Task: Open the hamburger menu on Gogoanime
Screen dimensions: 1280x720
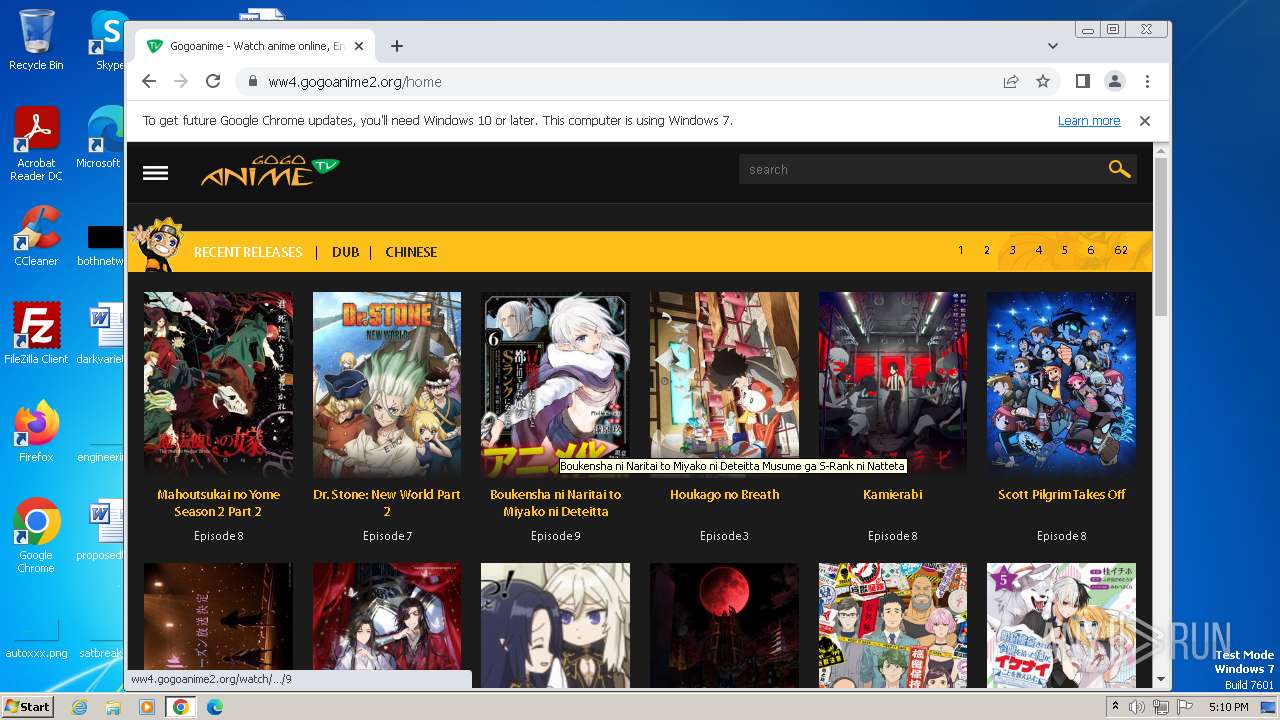Action: (155, 173)
